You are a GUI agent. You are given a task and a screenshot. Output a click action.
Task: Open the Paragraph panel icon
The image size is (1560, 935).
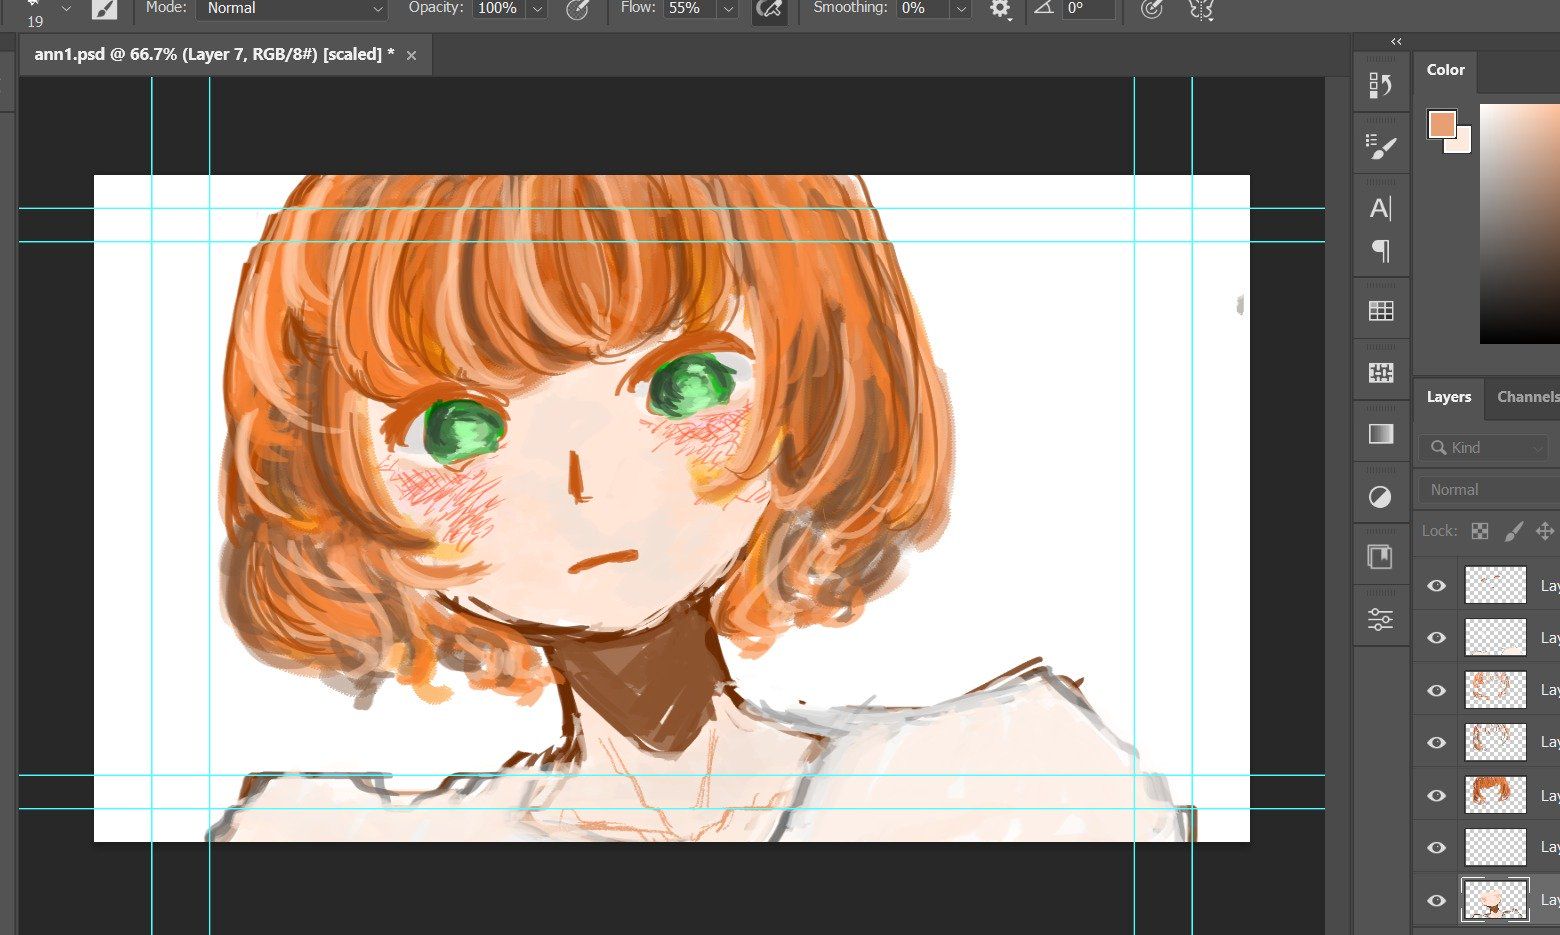[x=1380, y=250]
